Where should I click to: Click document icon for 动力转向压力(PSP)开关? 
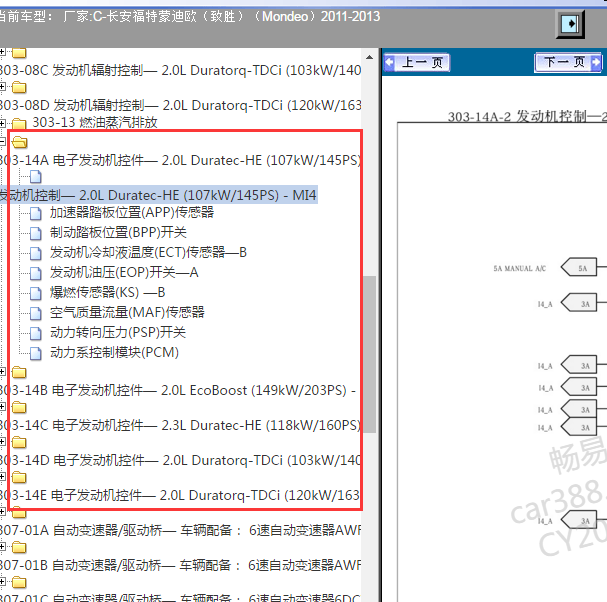coord(36,333)
